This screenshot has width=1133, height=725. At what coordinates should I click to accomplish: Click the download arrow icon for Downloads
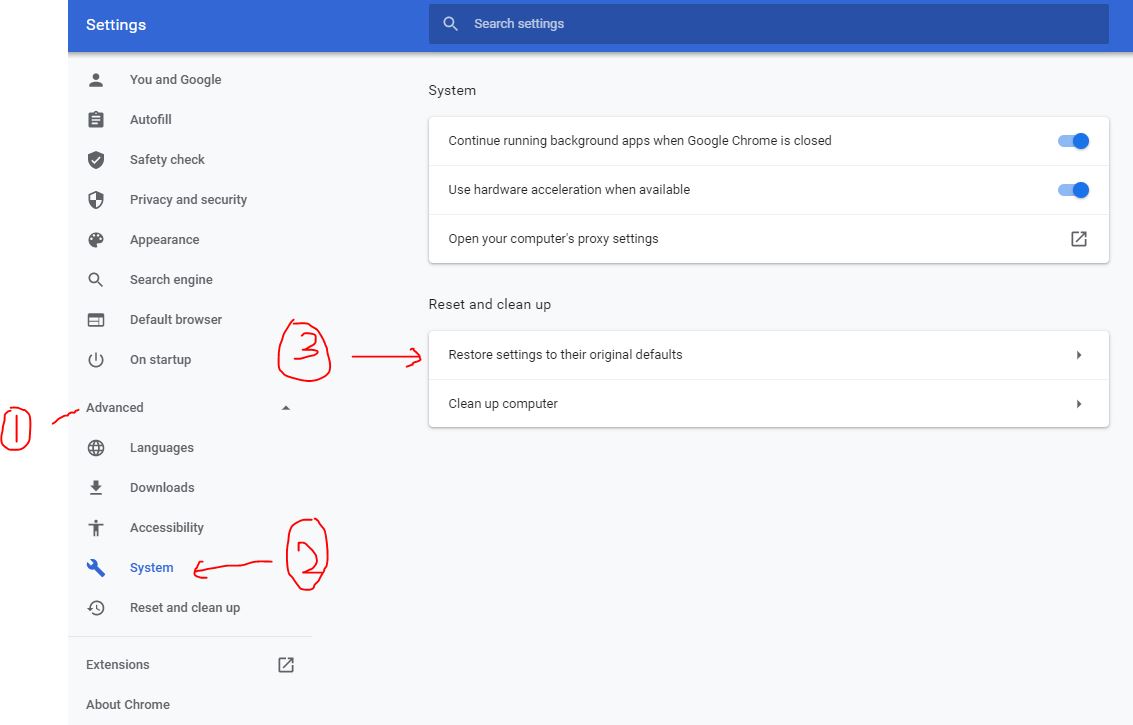click(x=95, y=488)
